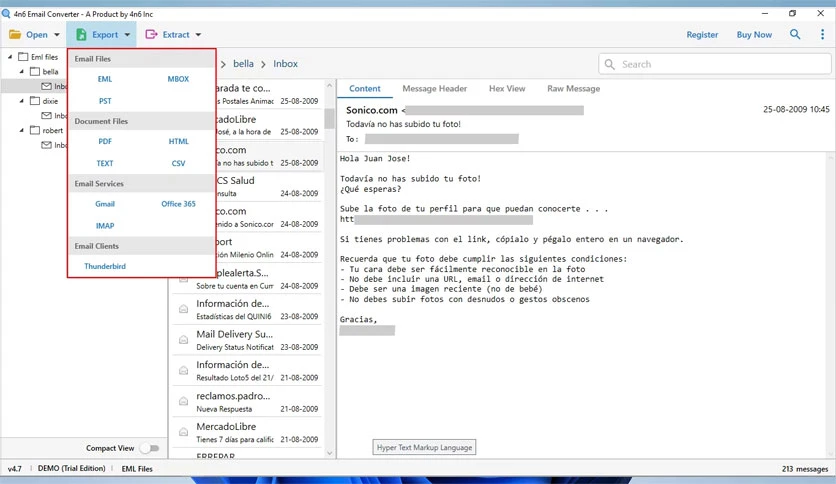Choose Office 365 export option
Screen dimensions: 836x484
click(179, 204)
